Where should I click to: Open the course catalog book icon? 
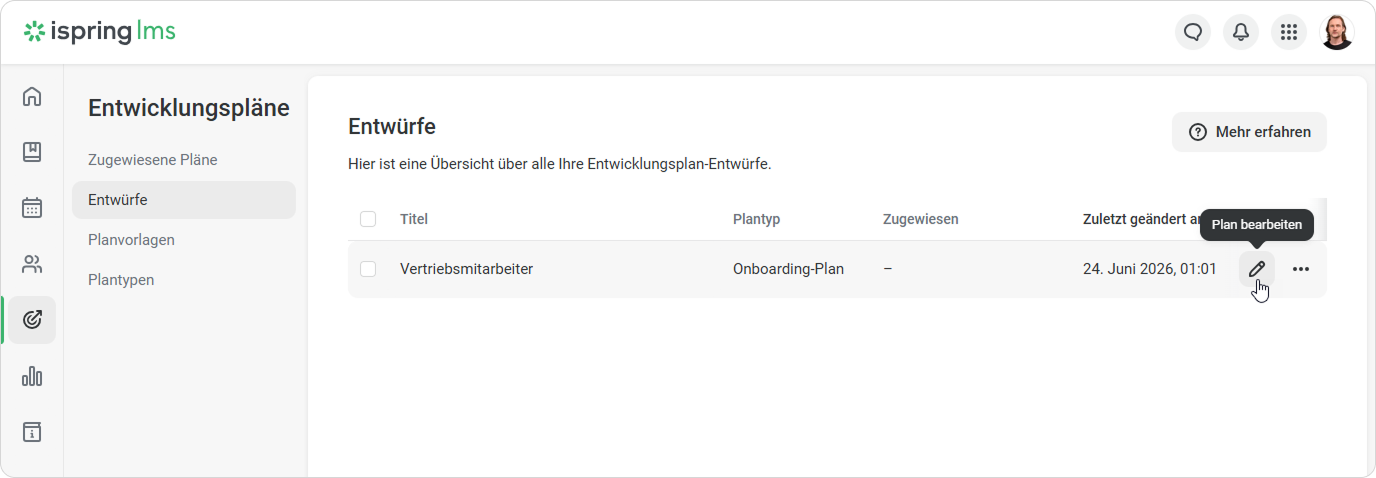pyautogui.click(x=32, y=152)
